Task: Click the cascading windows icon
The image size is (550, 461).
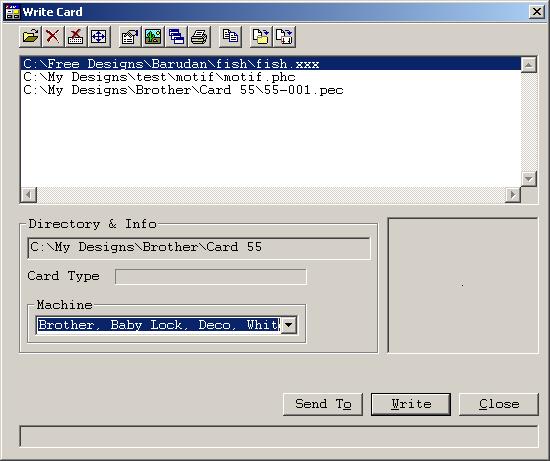Action: point(176,36)
